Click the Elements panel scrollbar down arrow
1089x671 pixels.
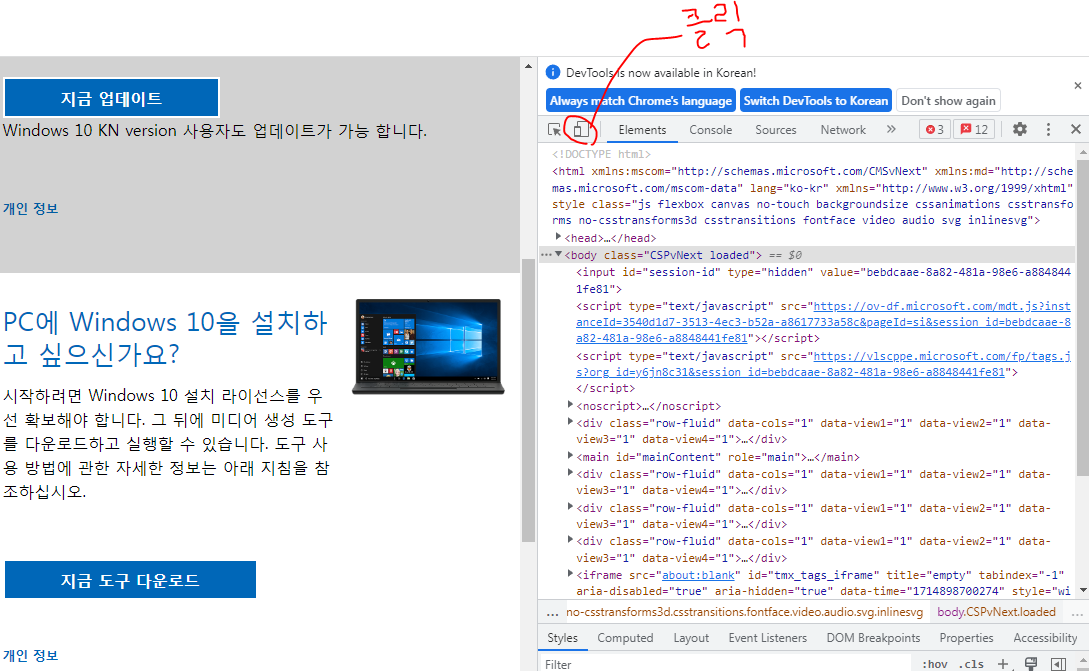[1083, 590]
